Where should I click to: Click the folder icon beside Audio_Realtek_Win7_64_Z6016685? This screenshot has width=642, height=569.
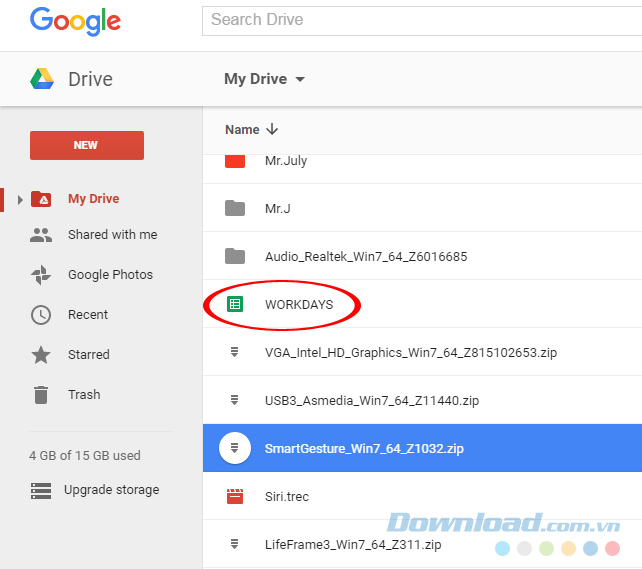(235, 256)
